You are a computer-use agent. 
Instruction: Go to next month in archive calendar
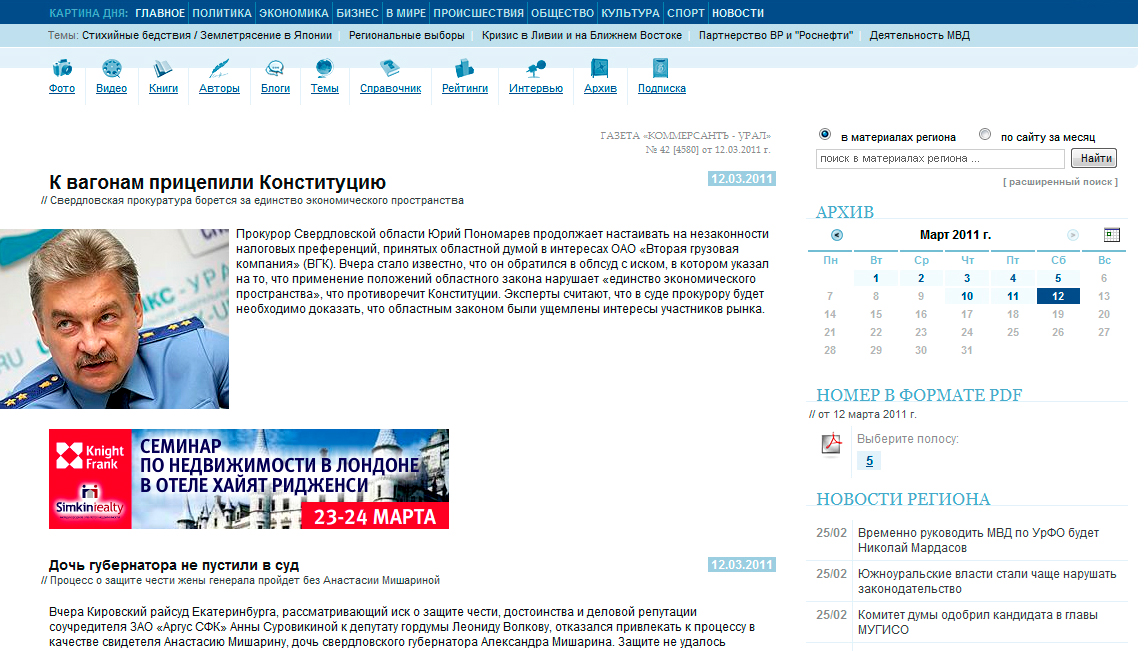tap(1072, 235)
